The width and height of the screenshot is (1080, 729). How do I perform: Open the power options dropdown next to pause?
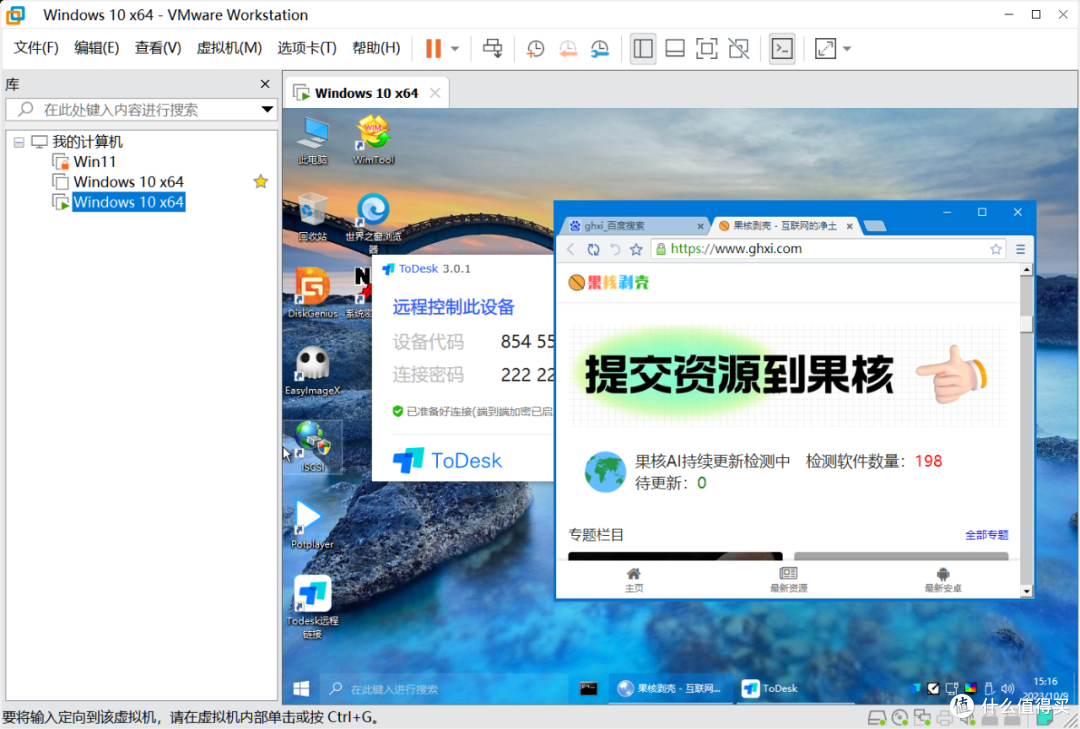[x=455, y=49]
